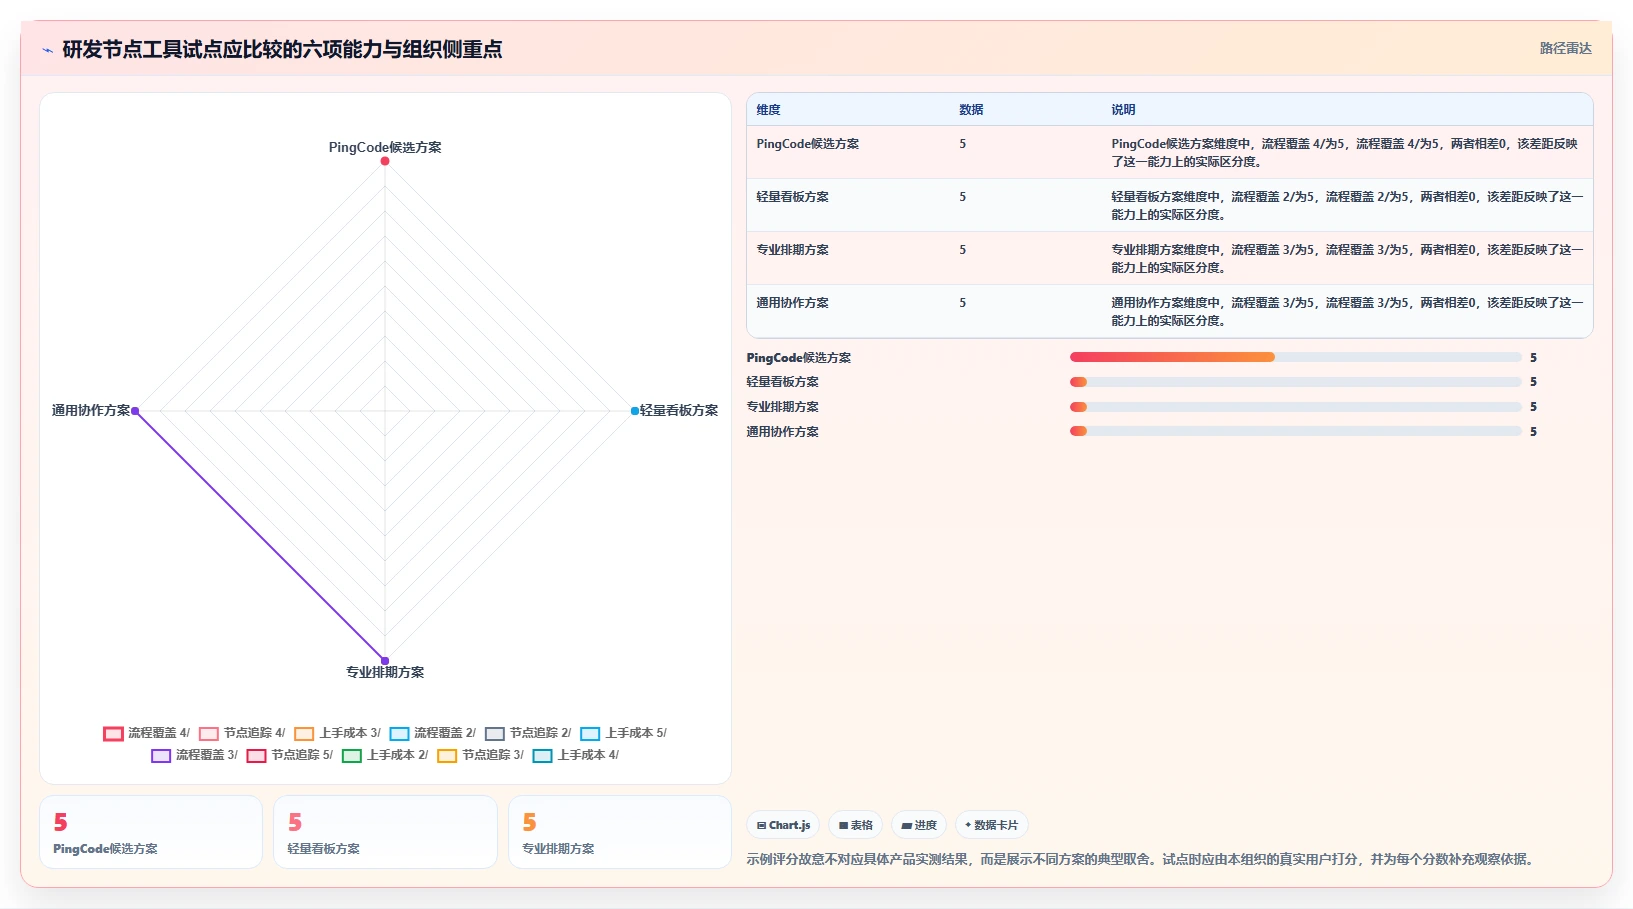Click the 通用协作方案 axis label on radar
Image resolution: width=1633 pixels, height=909 pixels.
tap(91, 411)
